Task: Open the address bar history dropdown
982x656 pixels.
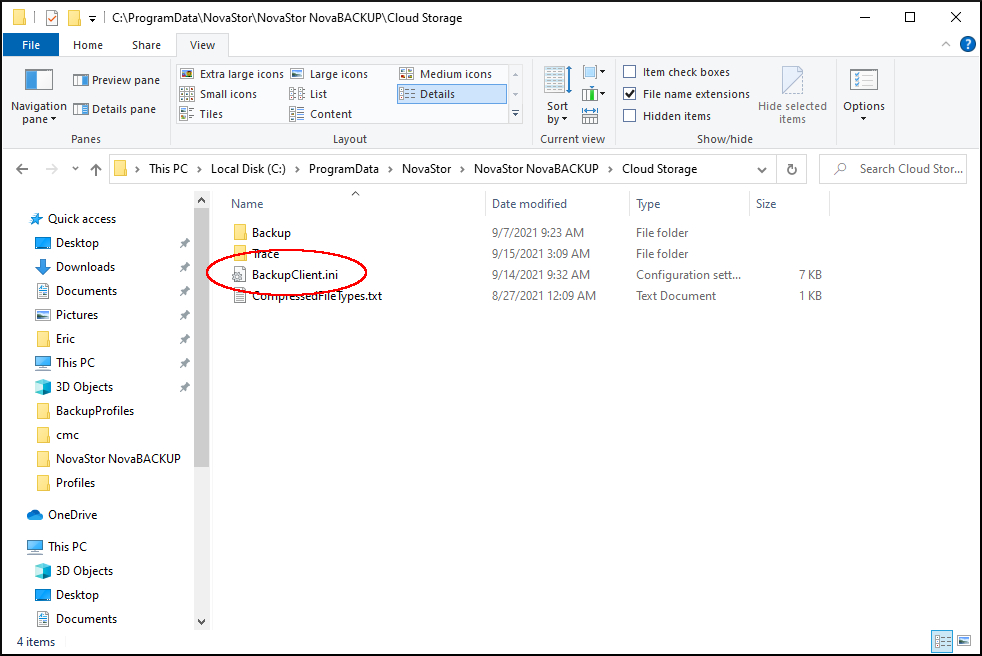Action: coord(762,169)
